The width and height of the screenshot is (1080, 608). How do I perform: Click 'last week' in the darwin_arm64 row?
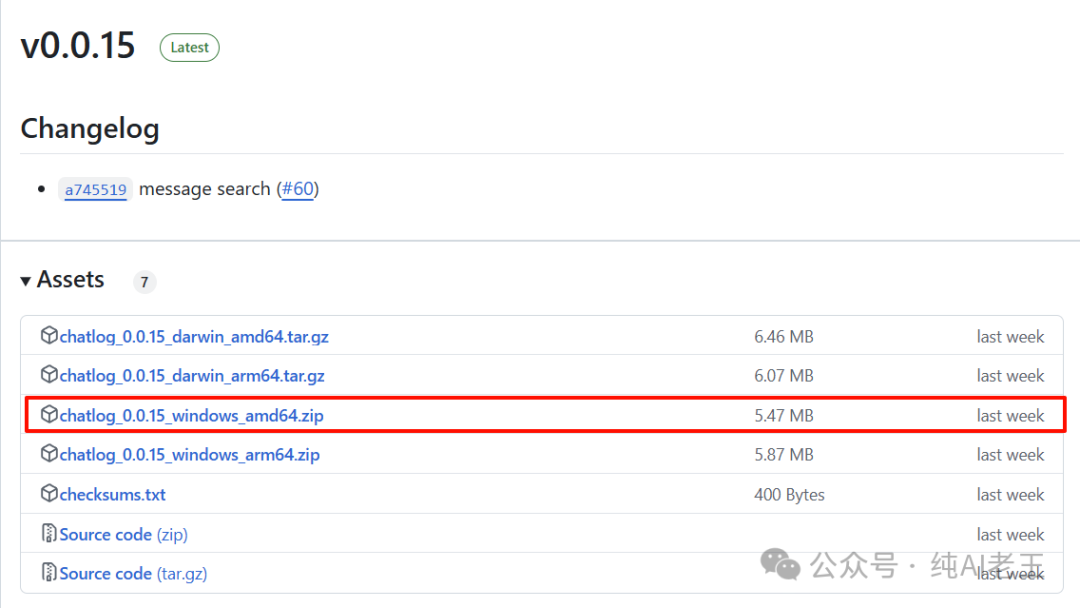point(1010,376)
